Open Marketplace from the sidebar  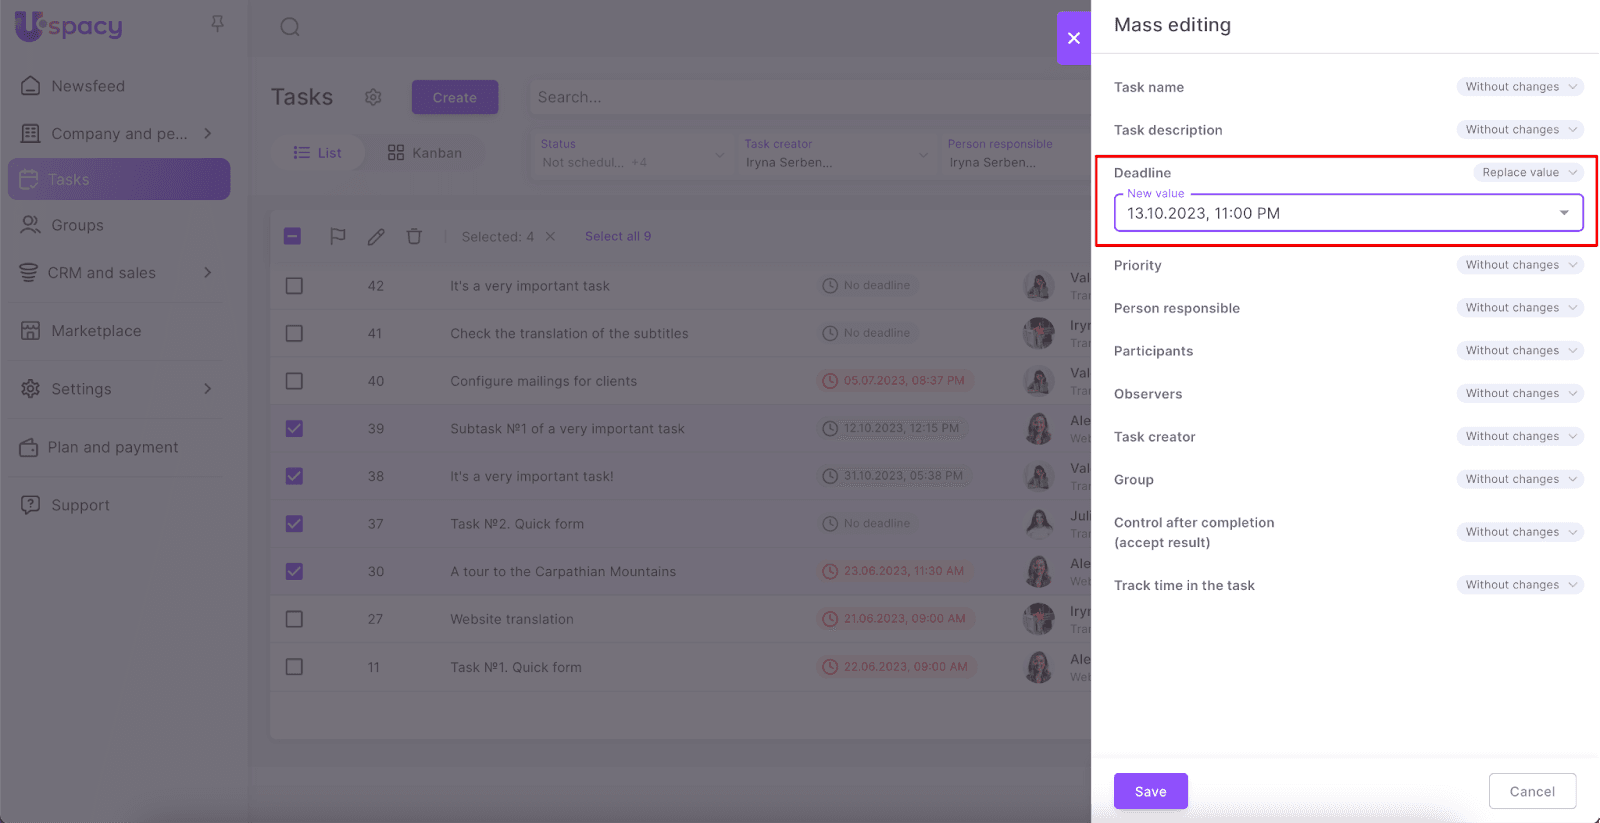(96, 331)
